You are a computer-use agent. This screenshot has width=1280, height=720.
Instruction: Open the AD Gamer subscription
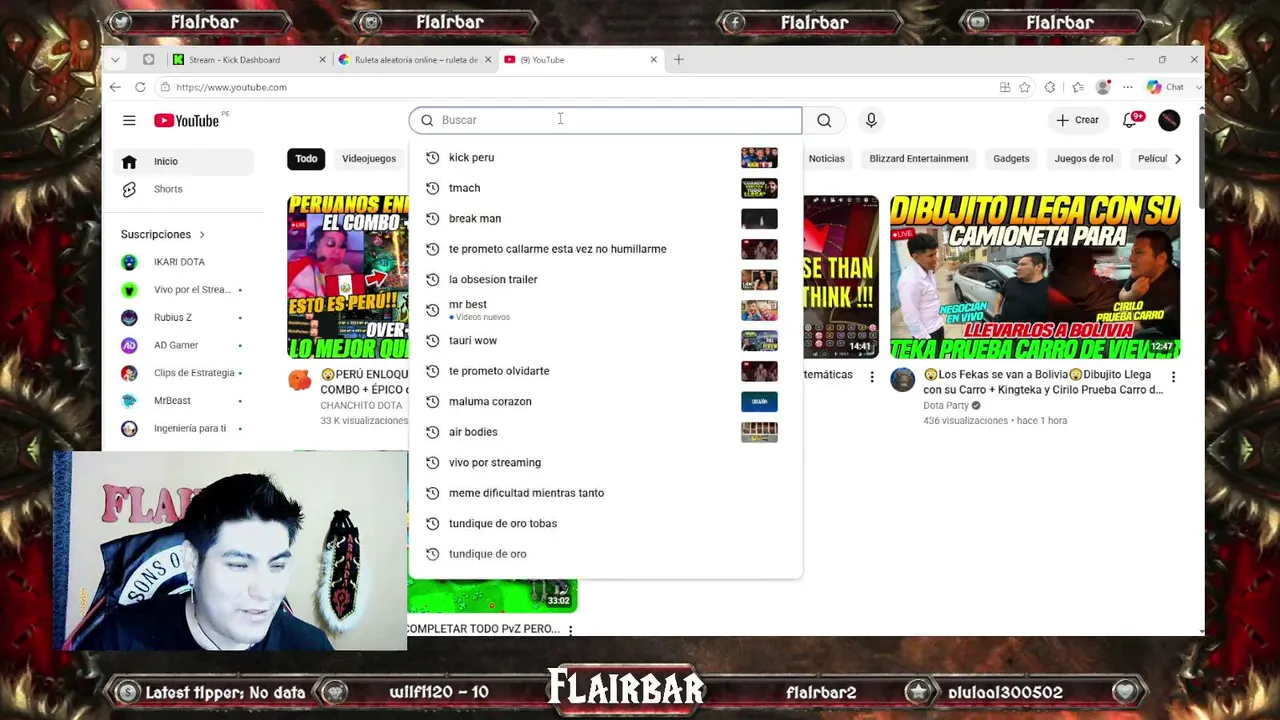point(181,345)
